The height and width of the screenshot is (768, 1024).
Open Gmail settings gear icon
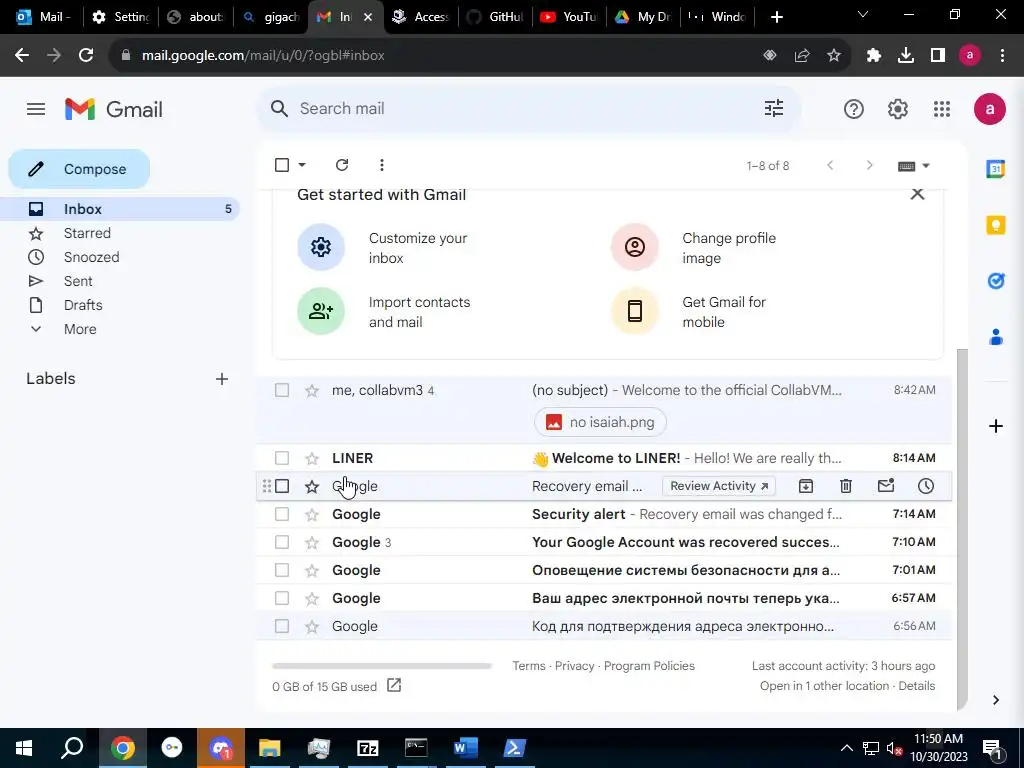(x=898, y=109)
